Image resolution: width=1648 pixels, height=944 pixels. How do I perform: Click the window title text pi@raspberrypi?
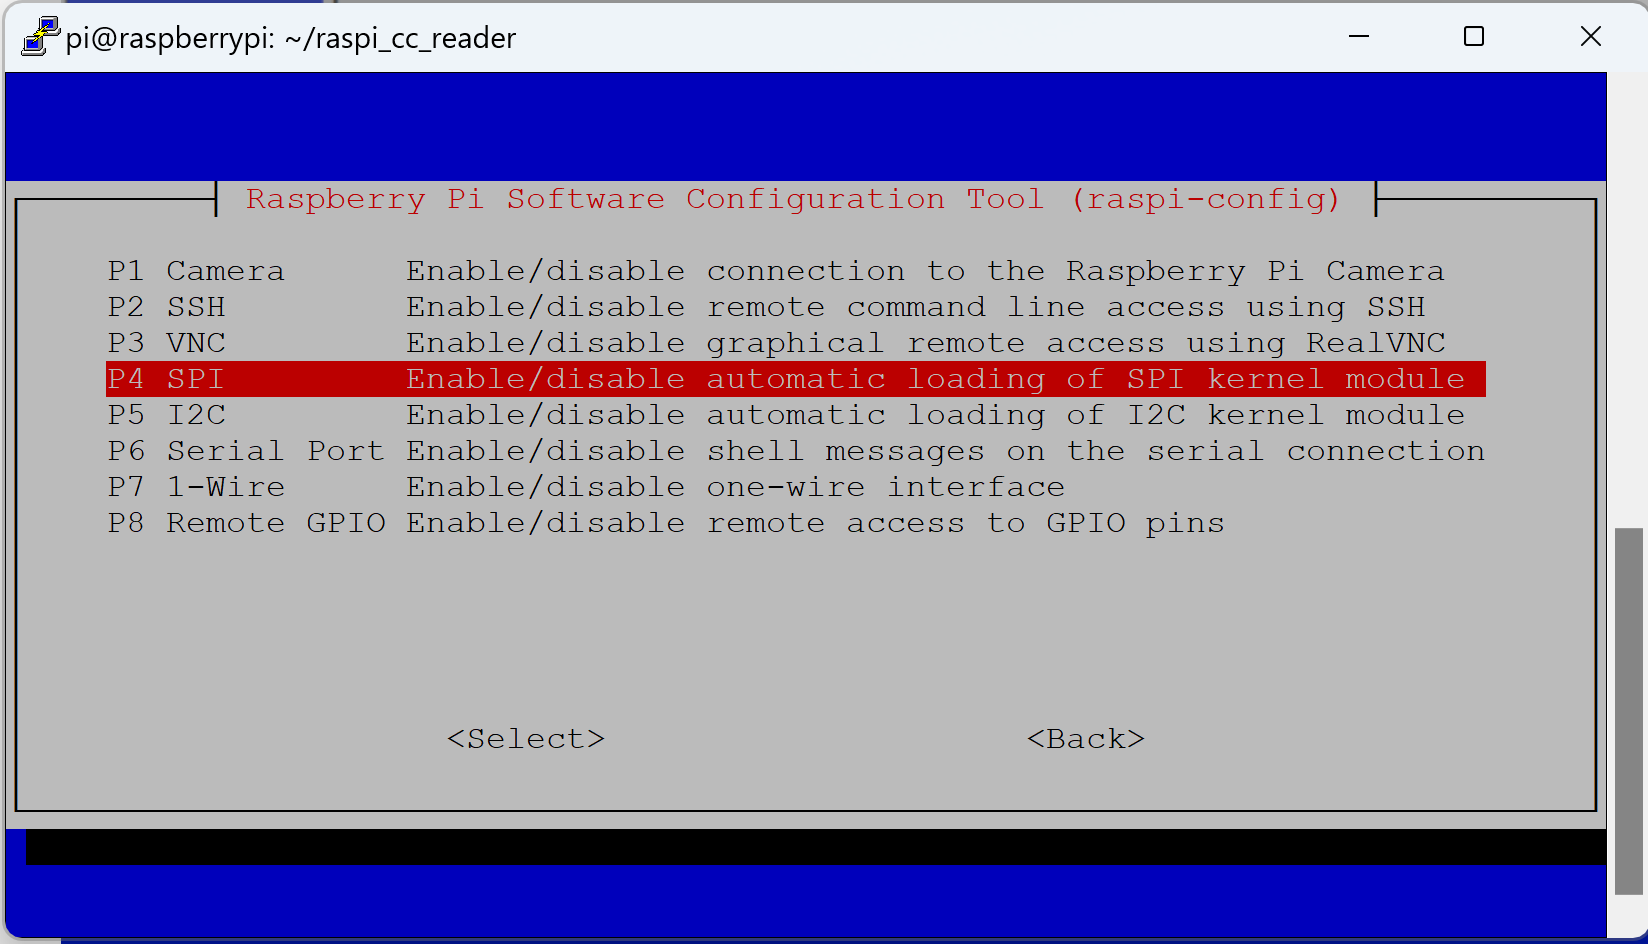point(291,38)
